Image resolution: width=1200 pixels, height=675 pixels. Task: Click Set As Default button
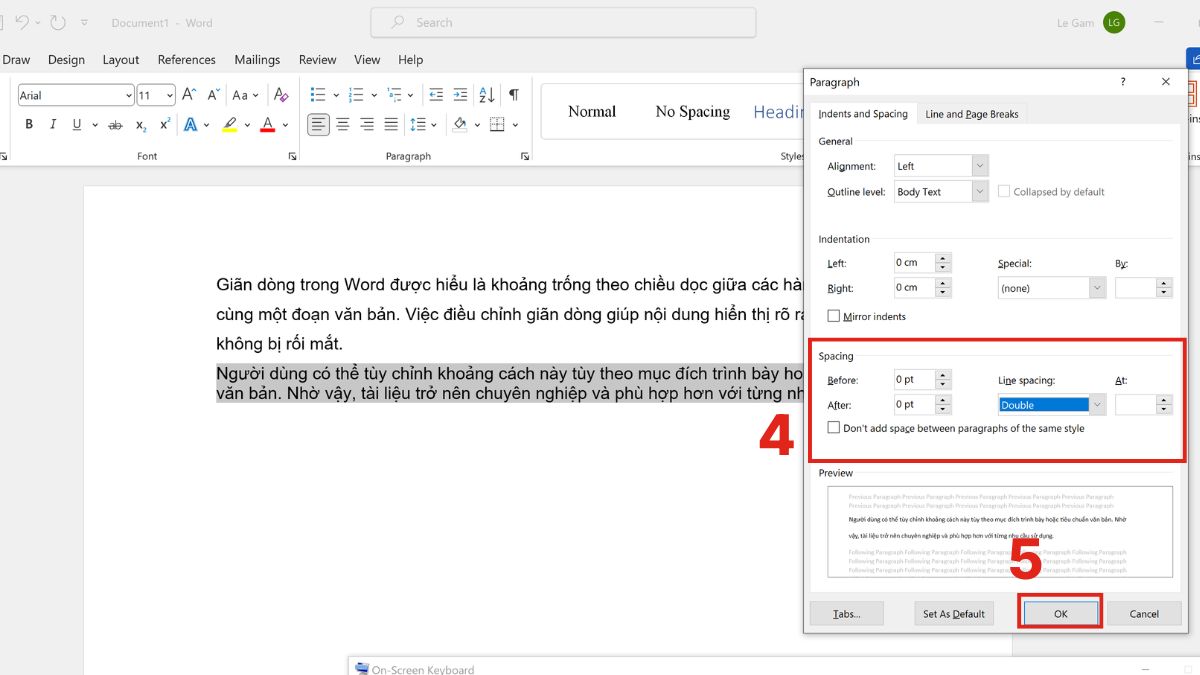coord(954,613)
